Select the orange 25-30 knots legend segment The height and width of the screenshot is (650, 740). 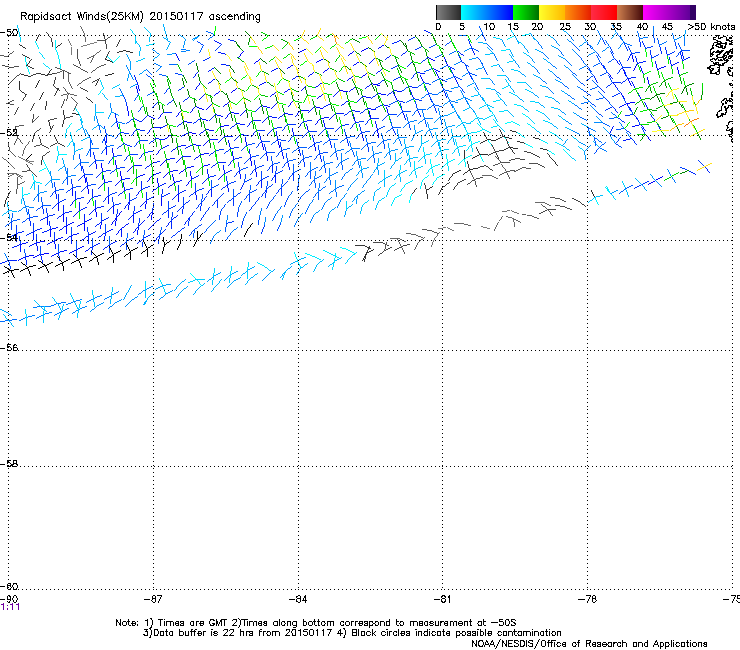point(578,12)
